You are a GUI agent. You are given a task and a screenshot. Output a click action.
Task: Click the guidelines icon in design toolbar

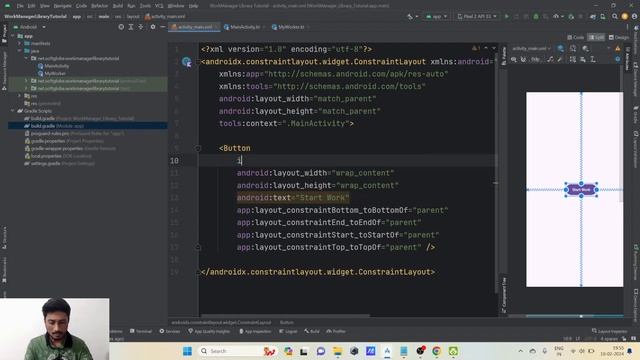point(593,60)
